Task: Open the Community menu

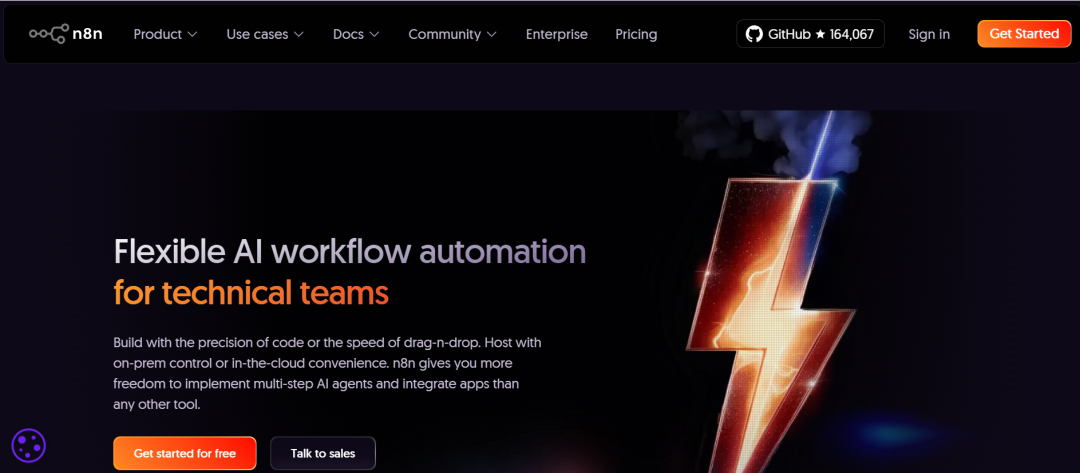Action: (x=453, y=34)
